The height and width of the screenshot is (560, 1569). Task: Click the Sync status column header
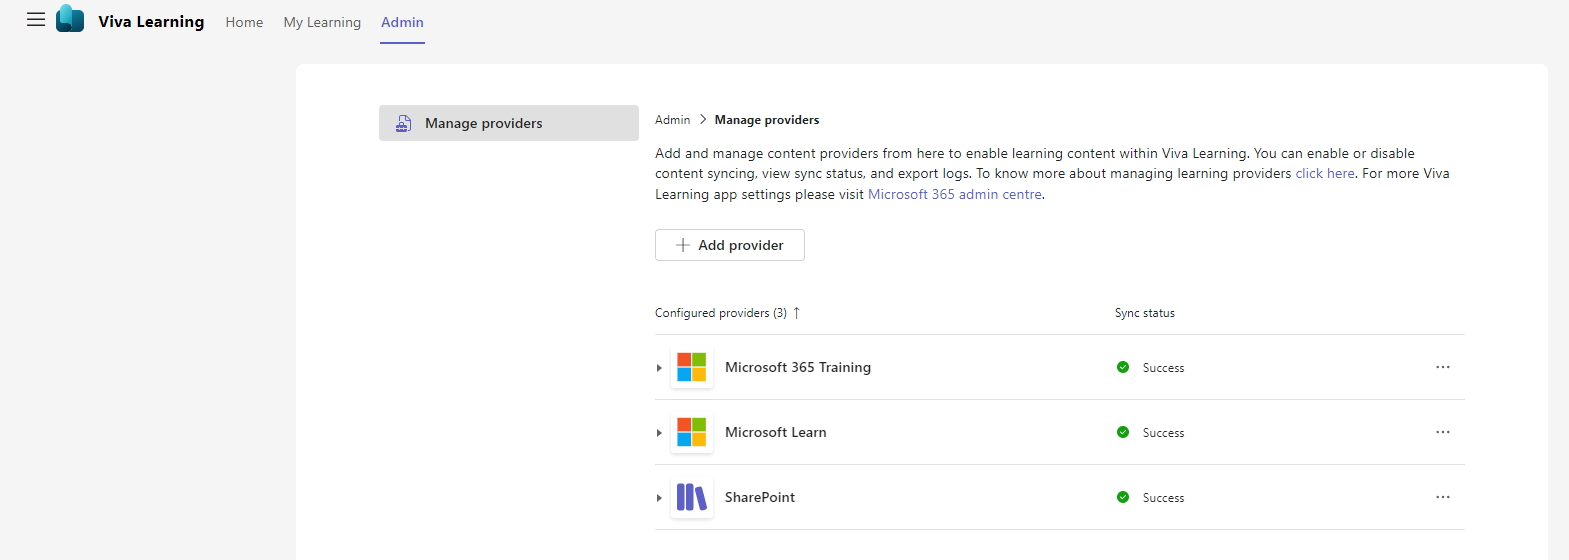[x=1145, y=313]
